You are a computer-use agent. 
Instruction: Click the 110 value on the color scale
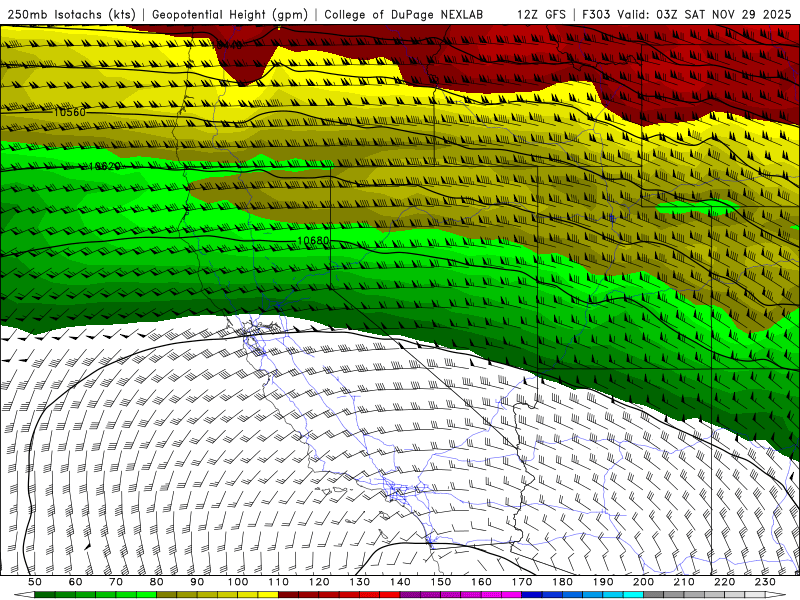pyautogui.click(x=278, y=582)
